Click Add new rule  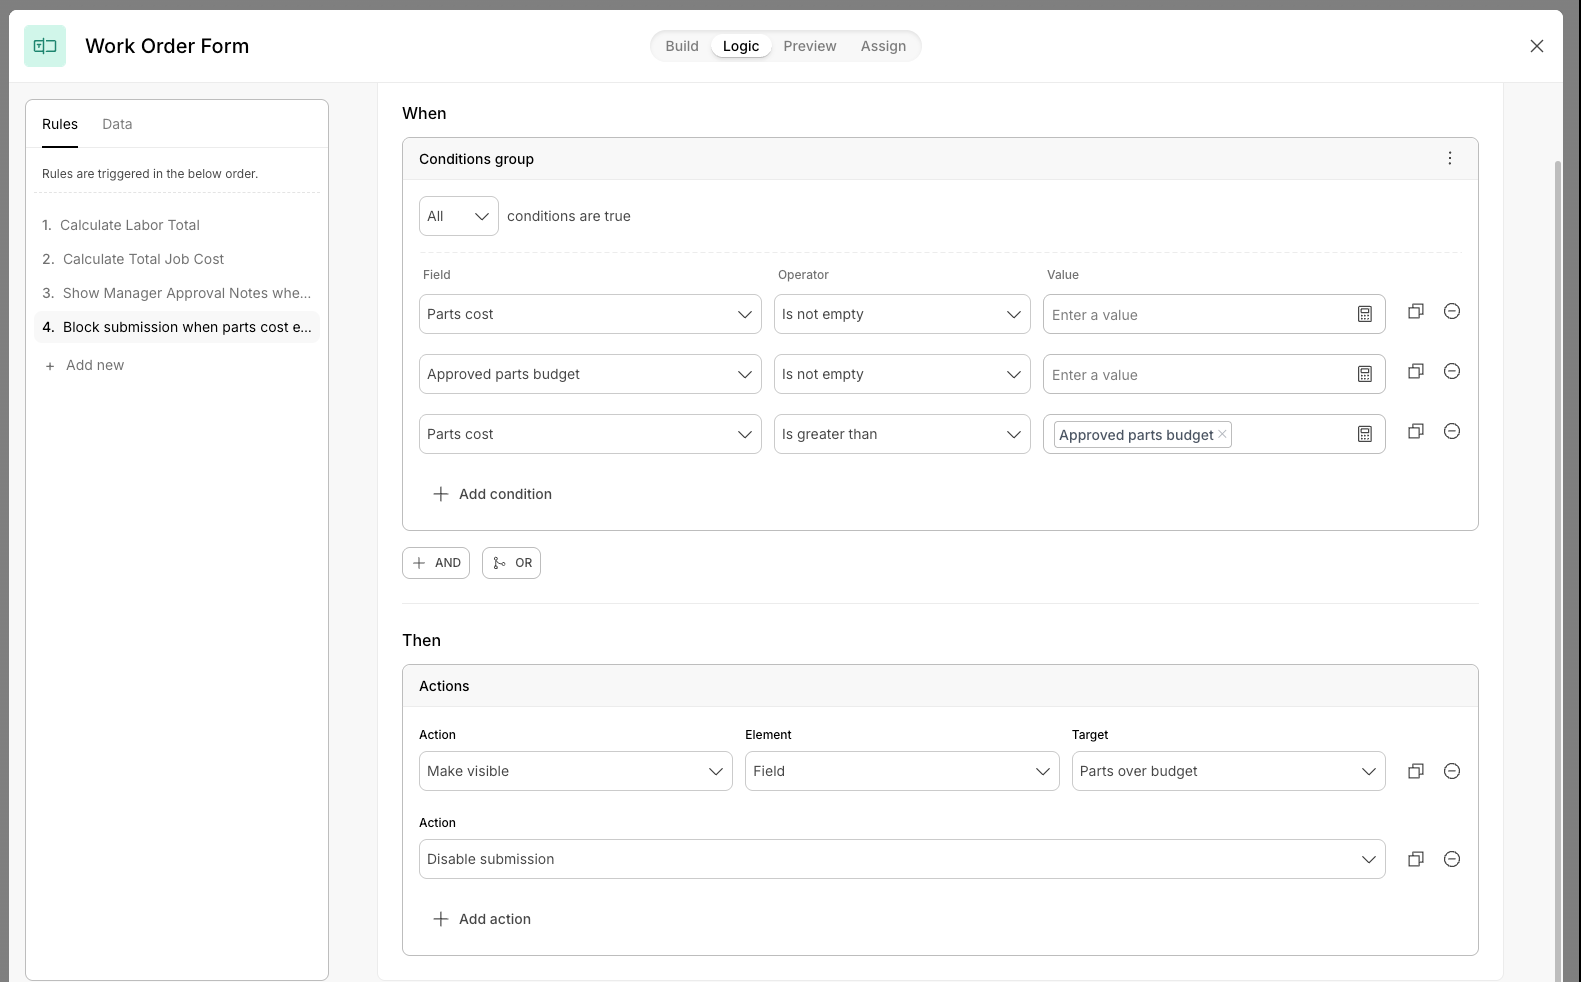coord(85,365)
